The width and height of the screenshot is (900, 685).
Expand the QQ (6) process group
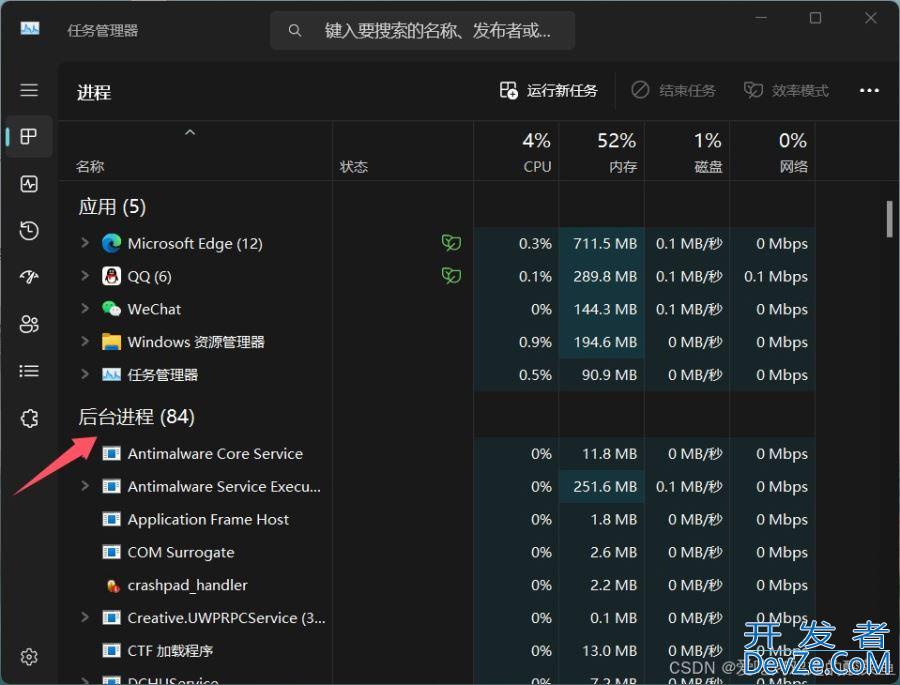tap(85, 276)
